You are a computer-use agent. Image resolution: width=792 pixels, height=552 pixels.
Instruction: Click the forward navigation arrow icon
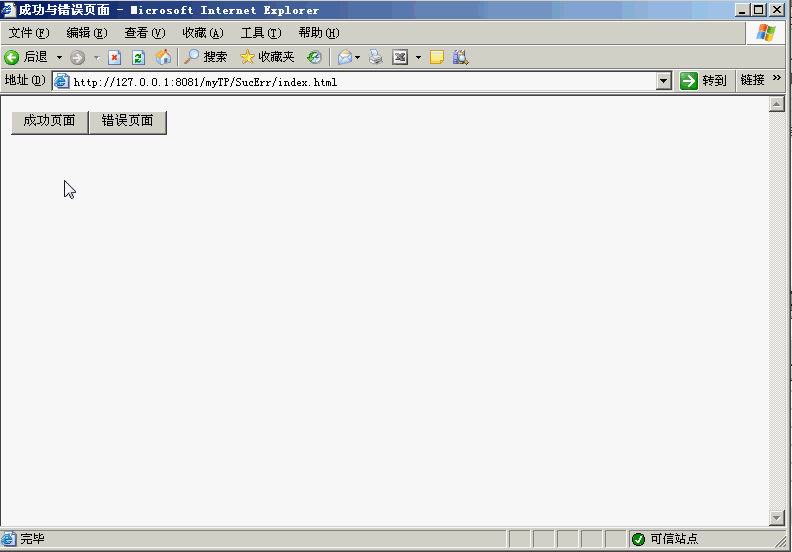[x=77, y=58]
